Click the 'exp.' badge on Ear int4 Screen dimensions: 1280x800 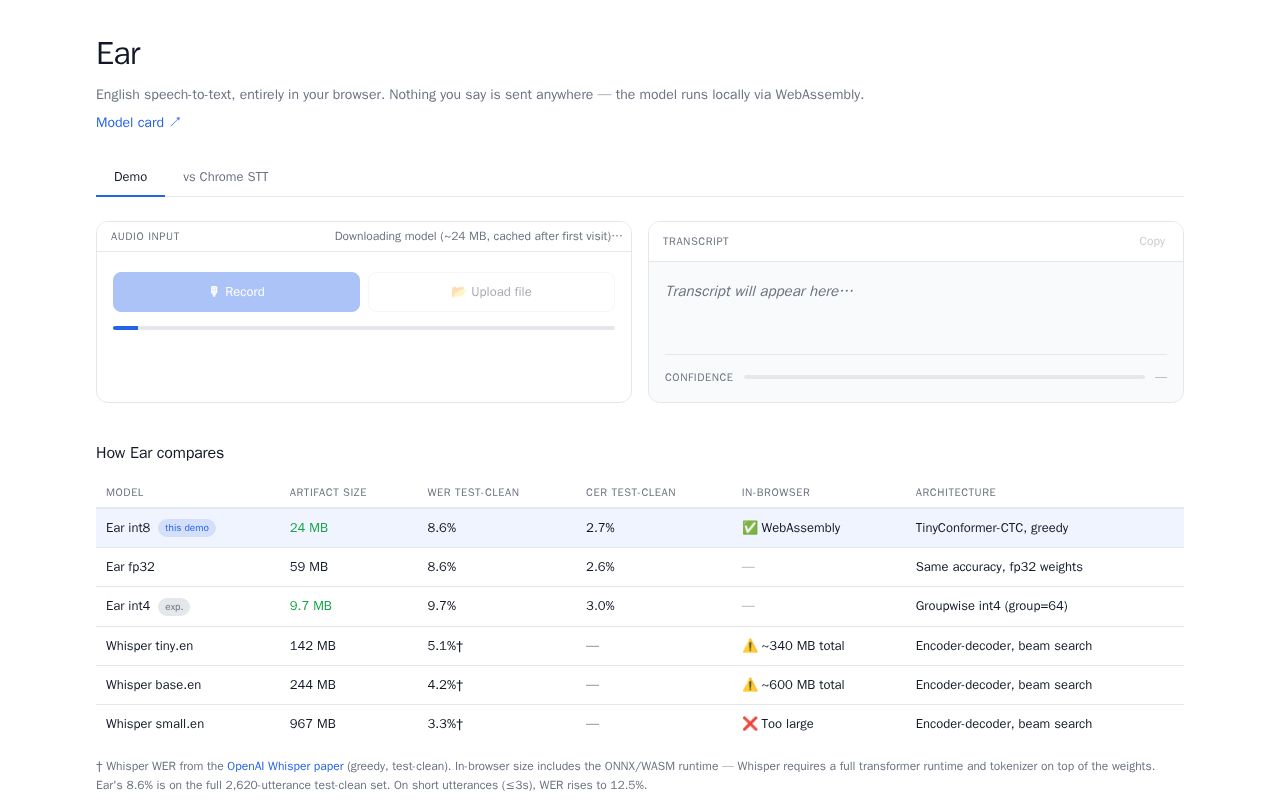(x=174, y=606)
